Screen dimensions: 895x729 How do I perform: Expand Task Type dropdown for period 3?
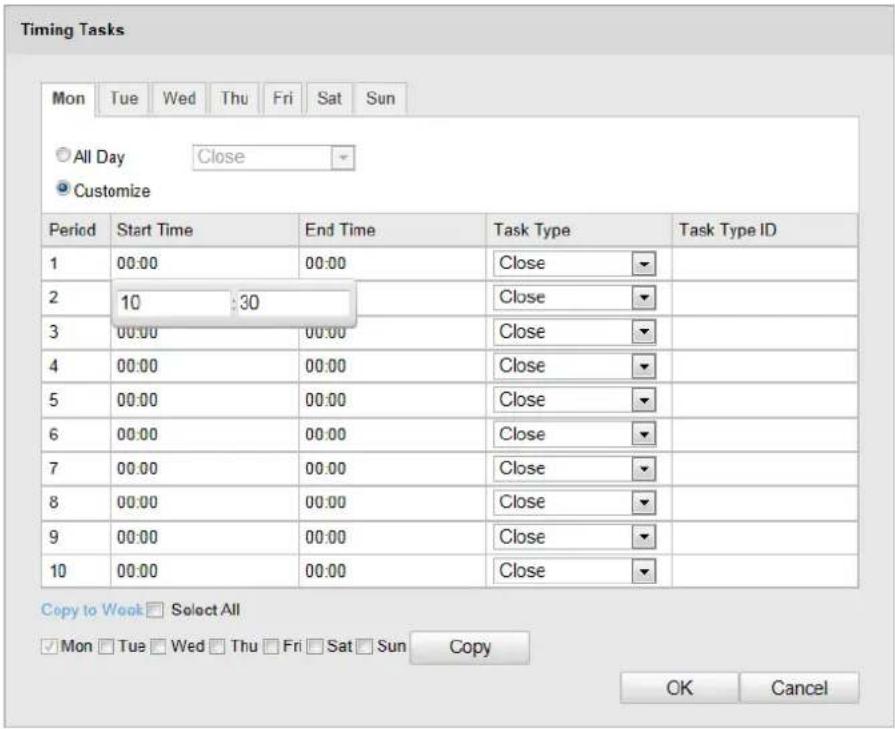[x=574, y=332]
